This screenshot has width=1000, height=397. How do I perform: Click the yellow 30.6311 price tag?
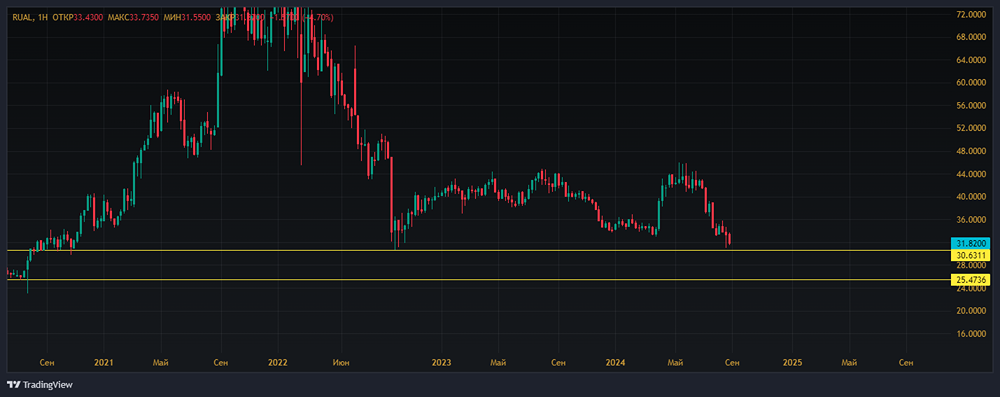971,255
